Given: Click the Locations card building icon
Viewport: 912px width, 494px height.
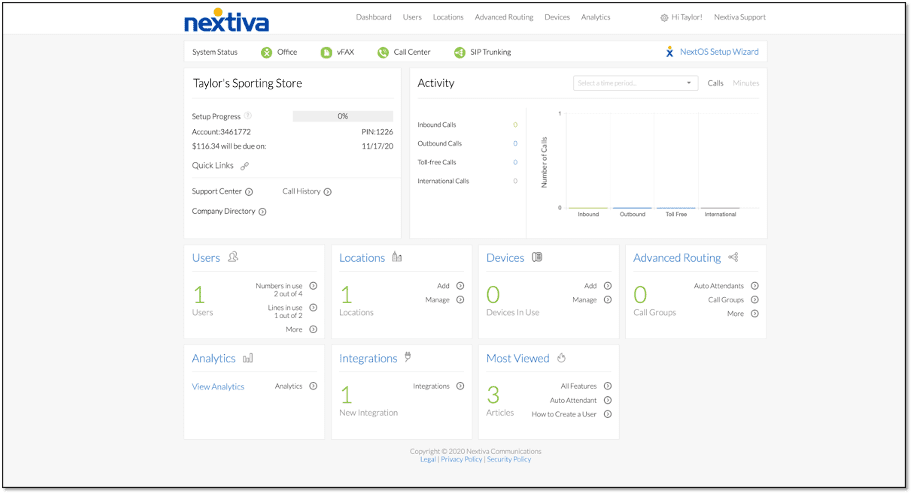Looking at the screenshot, I should (x=397, y=257).
